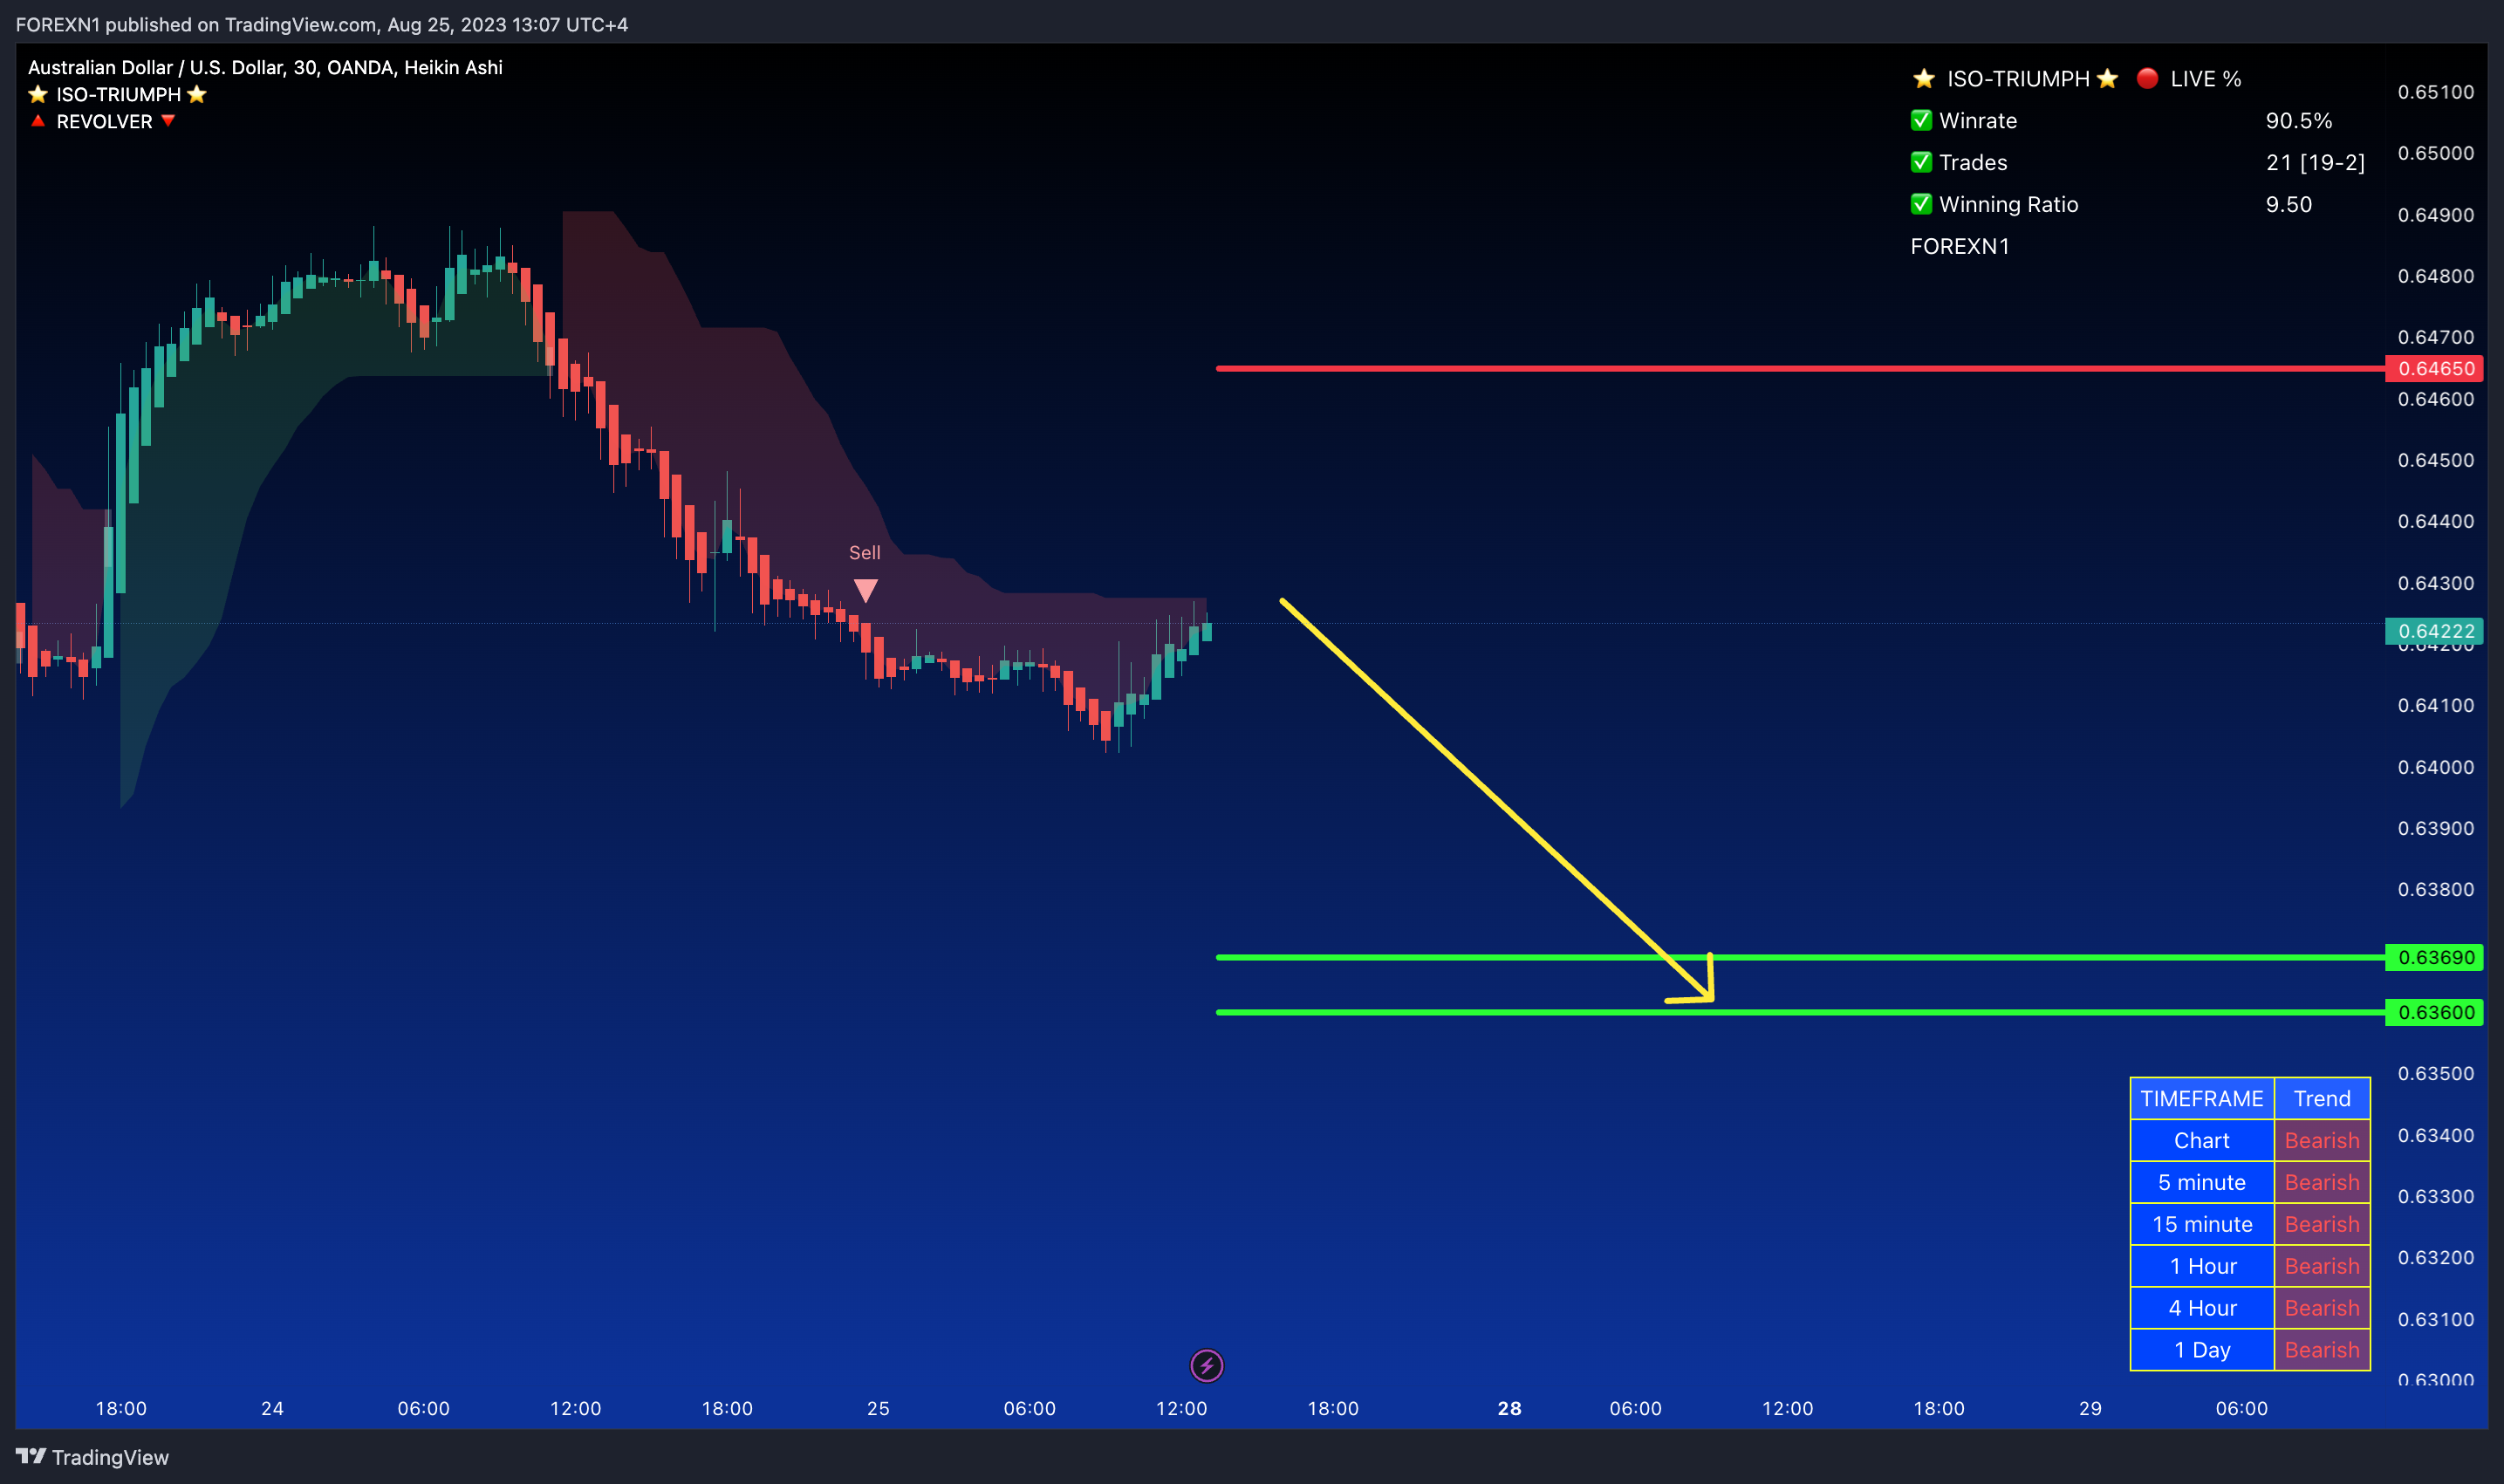Screen dimensions: 2504x1484
Task: Click the 4 Hour timeframe cell
Action: point(2202,1308)
